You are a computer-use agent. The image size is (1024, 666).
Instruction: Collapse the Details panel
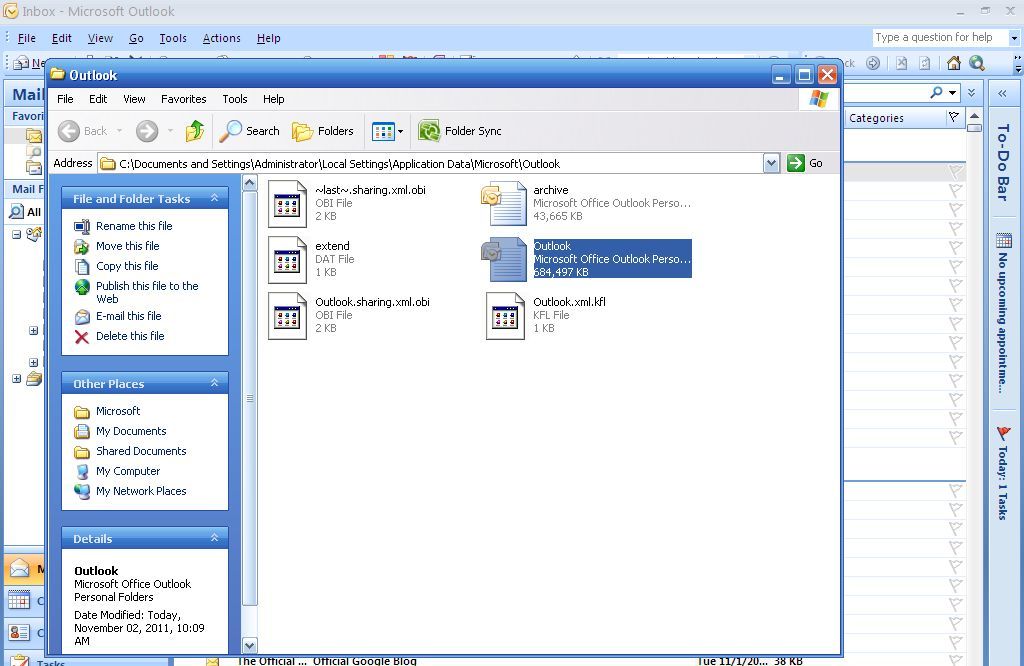(x=214, y=538)
